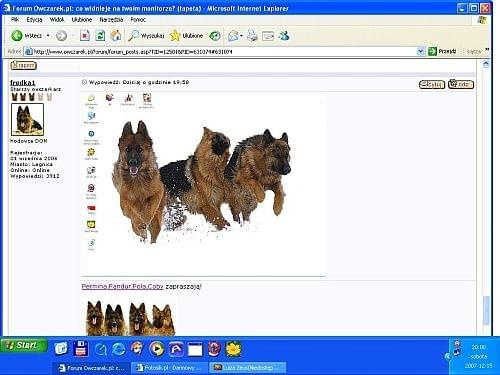Open Ulubione favorites star in toolbar
This screenshot has width=500, height=375.
coord(186,35)
